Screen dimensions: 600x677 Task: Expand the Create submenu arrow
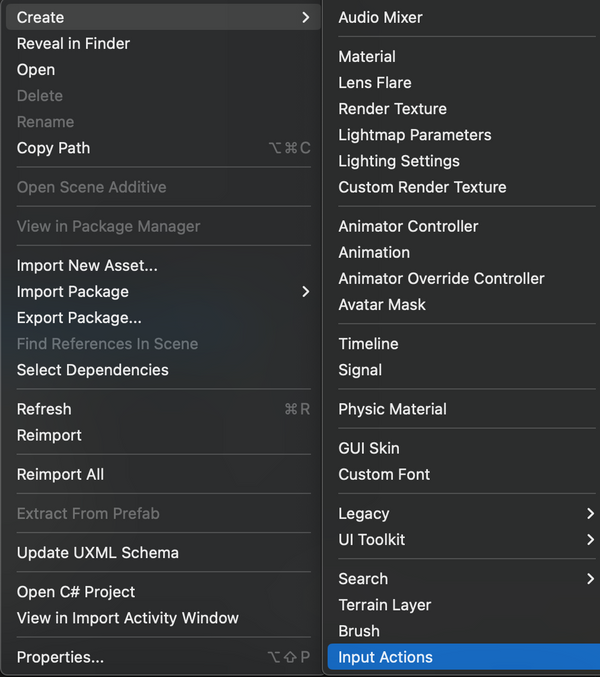[305, 17]
